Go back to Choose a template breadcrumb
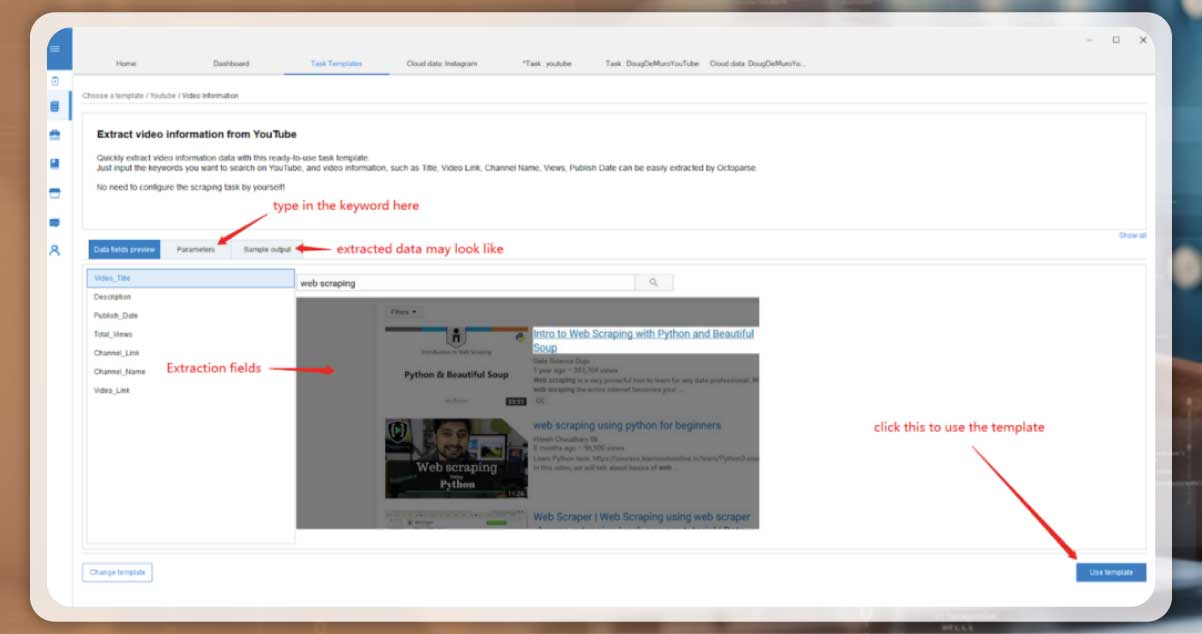 tap(114, 96)
